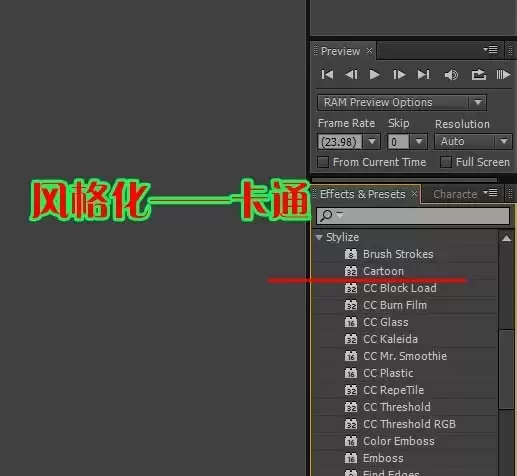
Task: Open the Resolution Auto dropdown
Action: click(473, 142)
